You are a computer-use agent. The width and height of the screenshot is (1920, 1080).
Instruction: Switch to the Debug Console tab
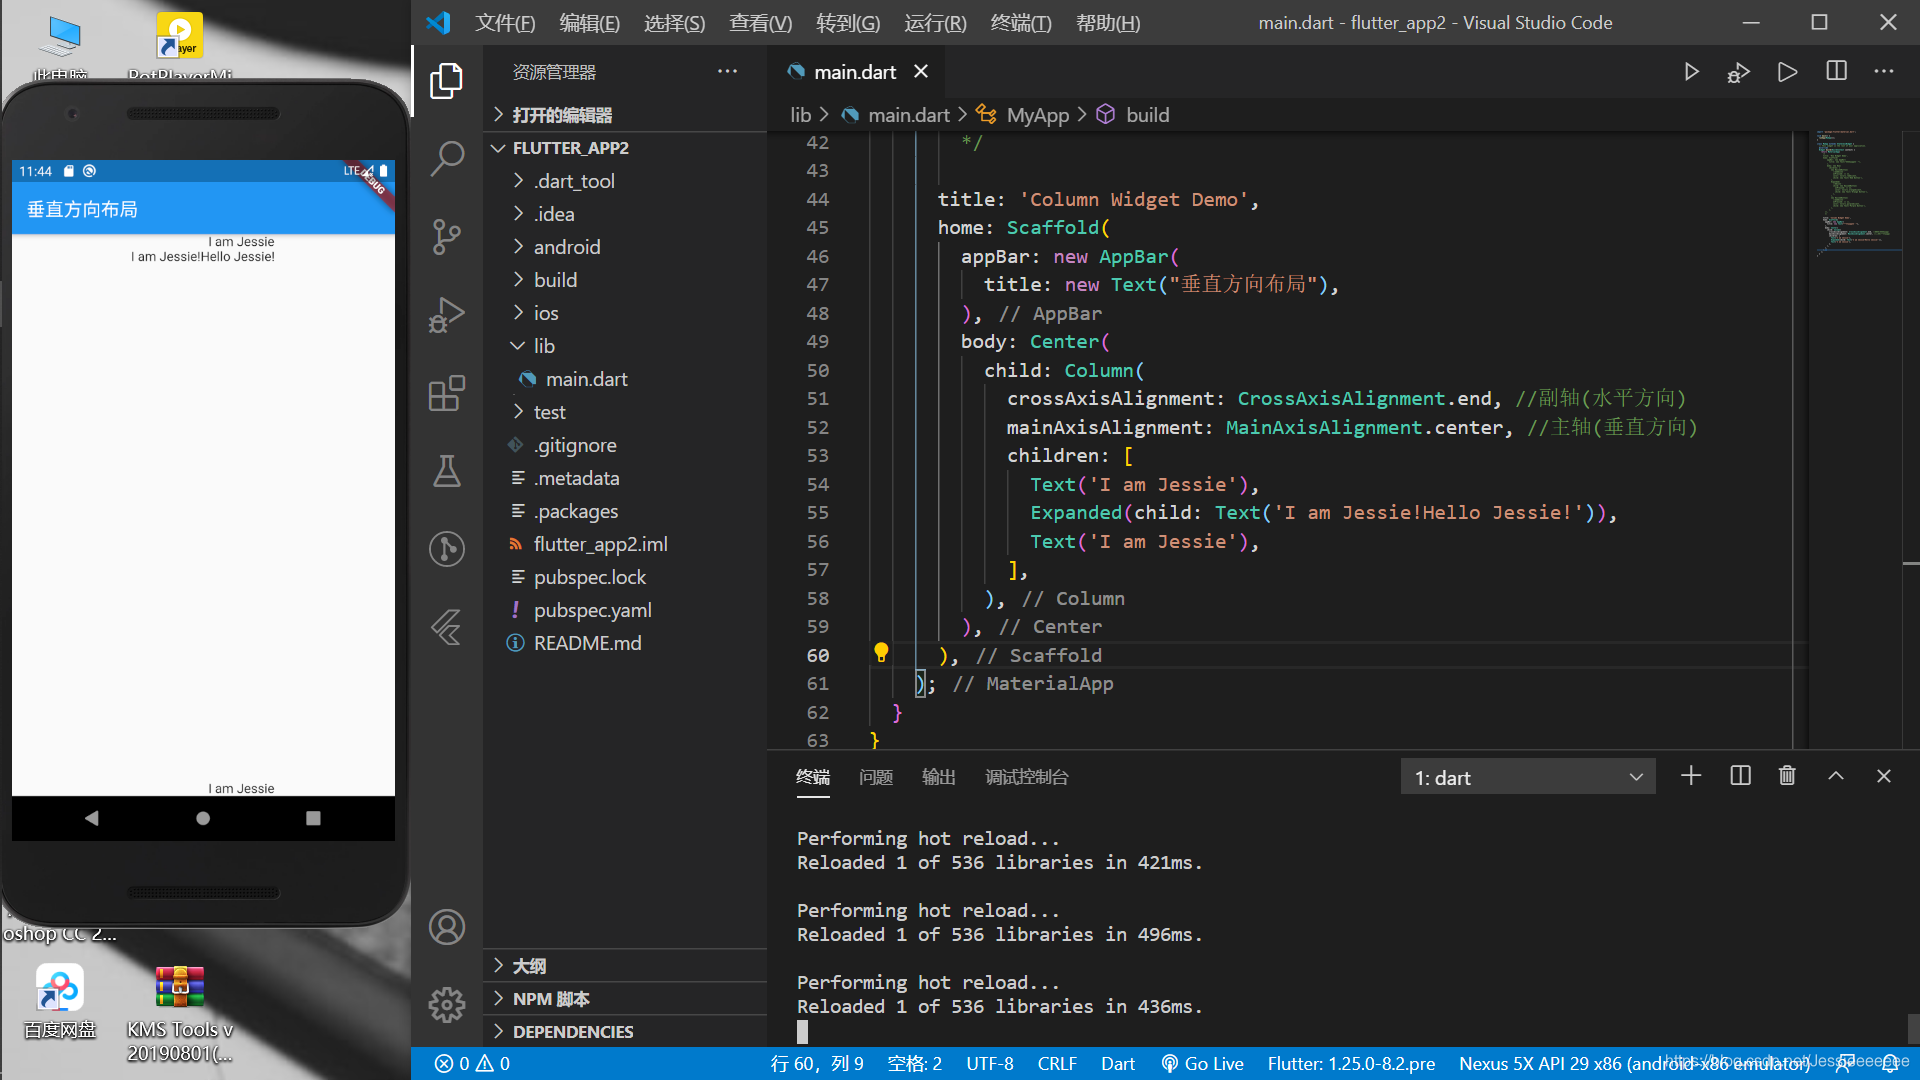[x=1026, y=777]
